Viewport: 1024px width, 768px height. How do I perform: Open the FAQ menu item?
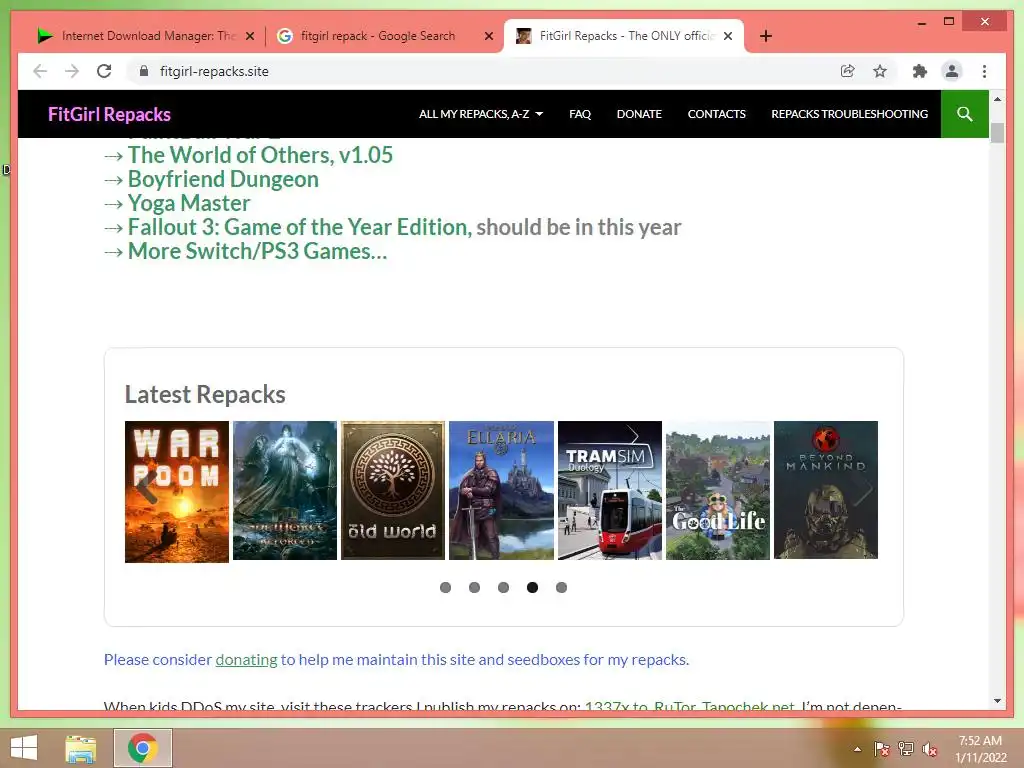580,114
